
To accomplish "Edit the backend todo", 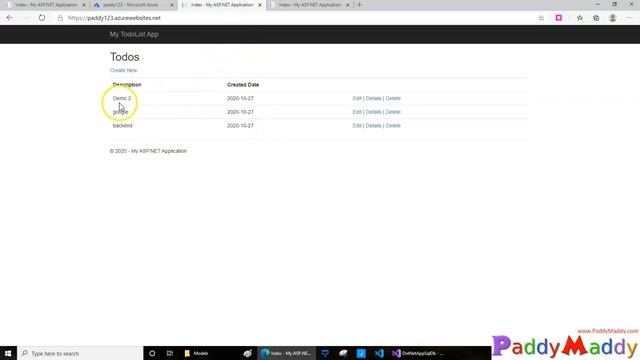I will coord(357,126).
